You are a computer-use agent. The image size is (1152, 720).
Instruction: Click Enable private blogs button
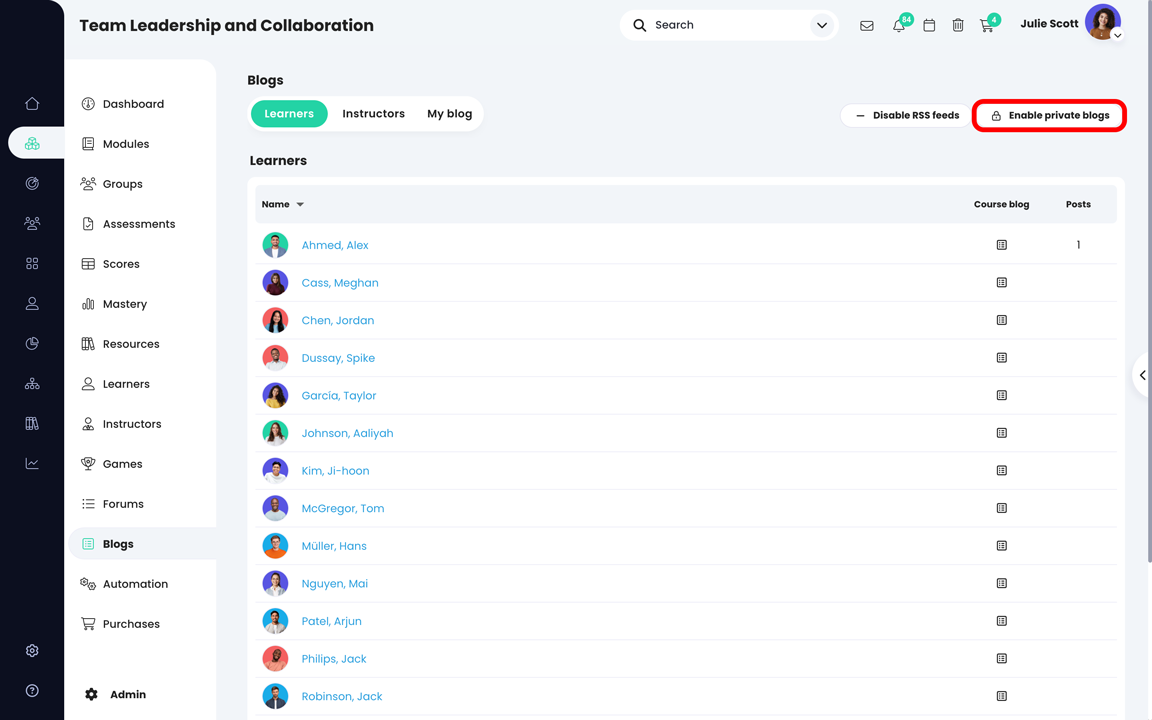1049,115
